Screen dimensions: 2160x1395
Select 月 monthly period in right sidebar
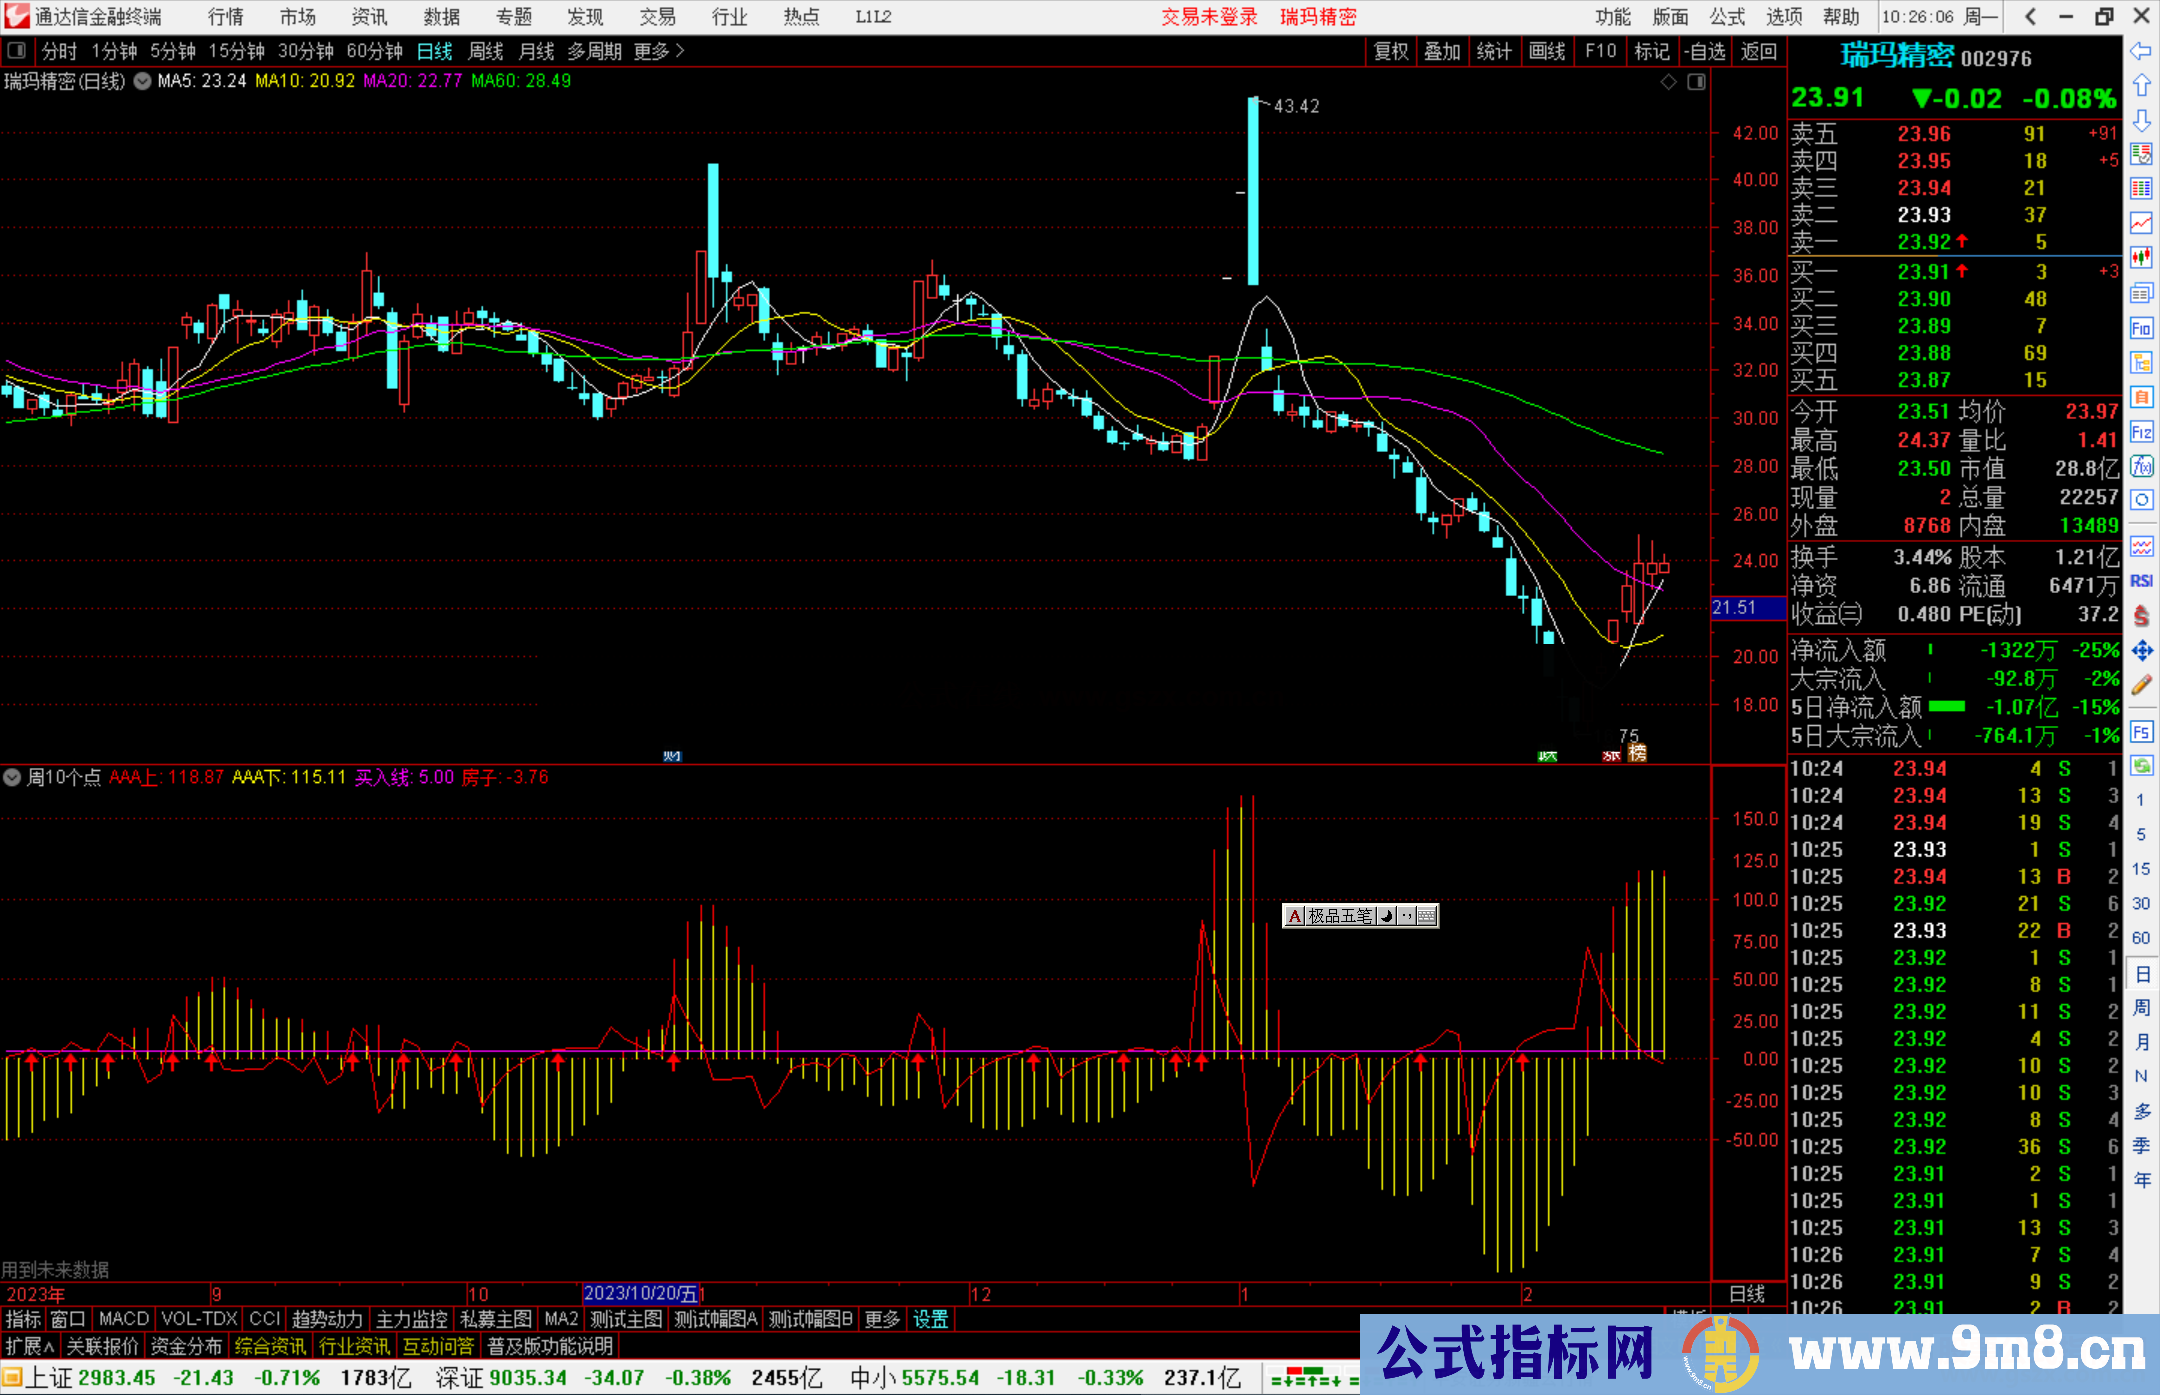click(2141, 1042)
